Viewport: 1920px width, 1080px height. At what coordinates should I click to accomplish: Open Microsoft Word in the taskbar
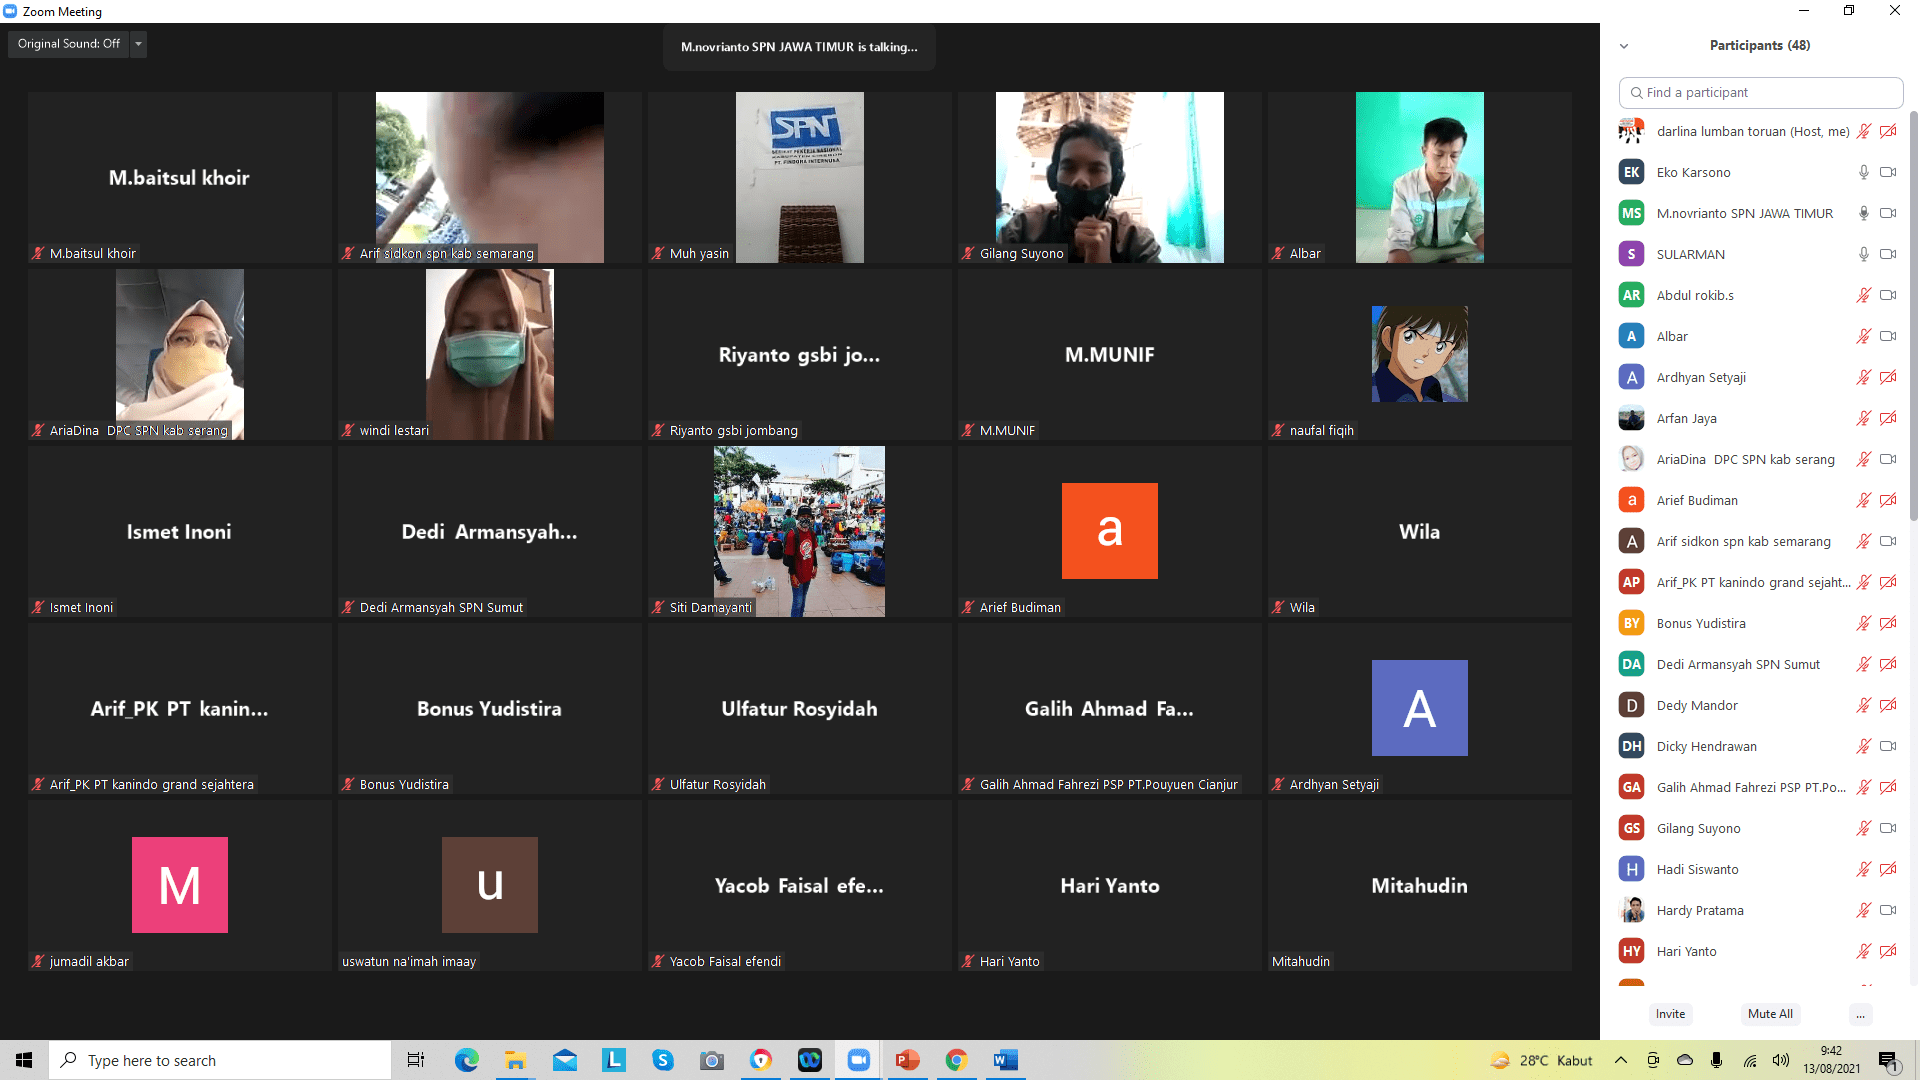pos(1005,1060)
